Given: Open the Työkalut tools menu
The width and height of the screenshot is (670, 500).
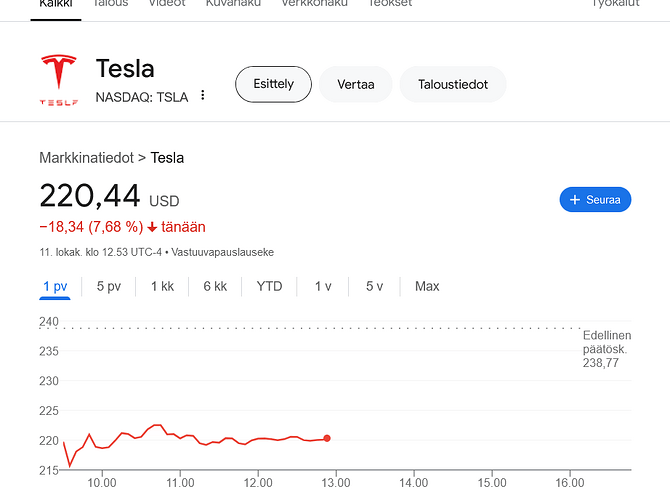Looking at the screenshot, I should tap(615, 3).
